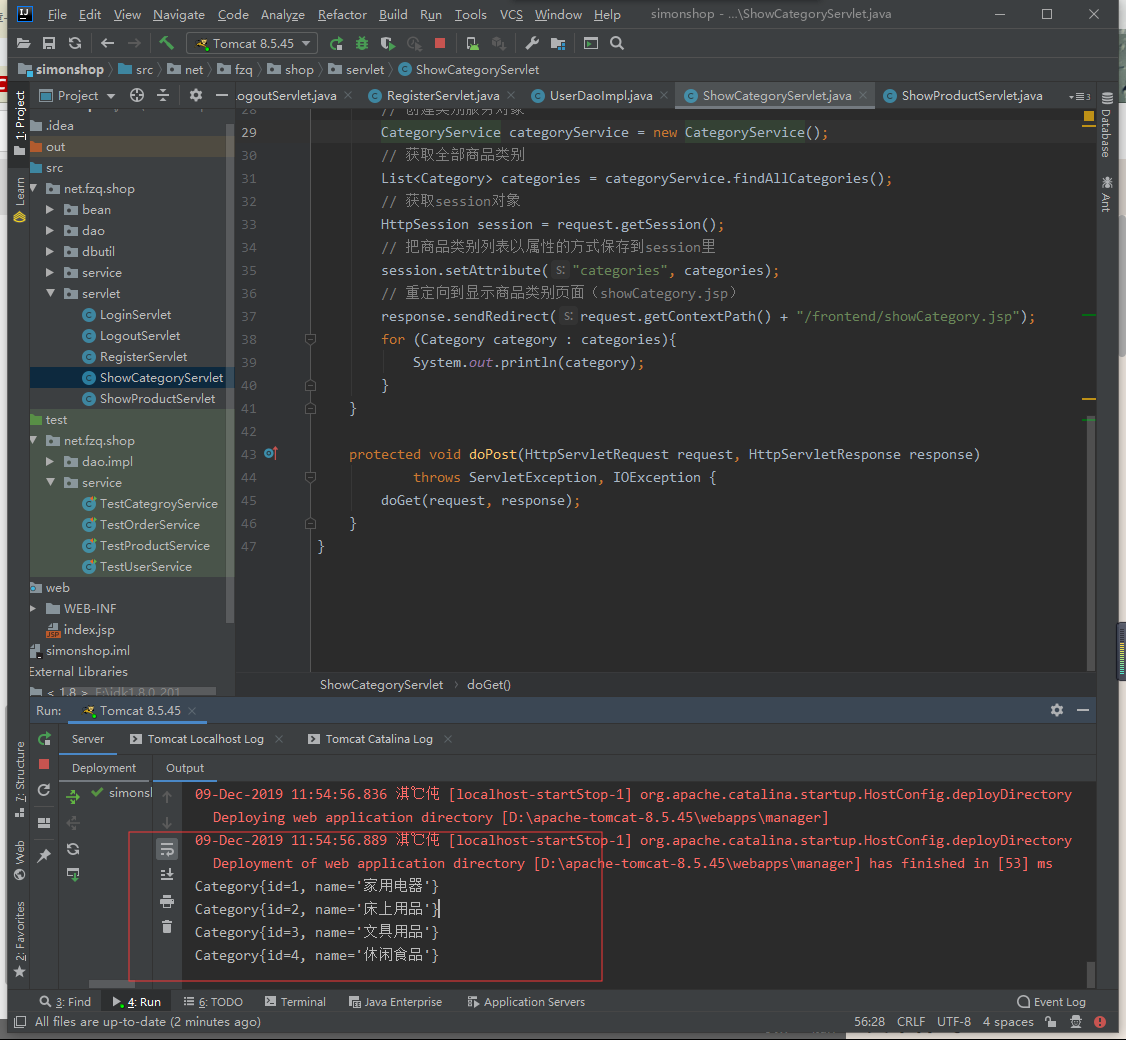Expand the bean package
Screen dimensions: 1126x1040
pos(50,210)
